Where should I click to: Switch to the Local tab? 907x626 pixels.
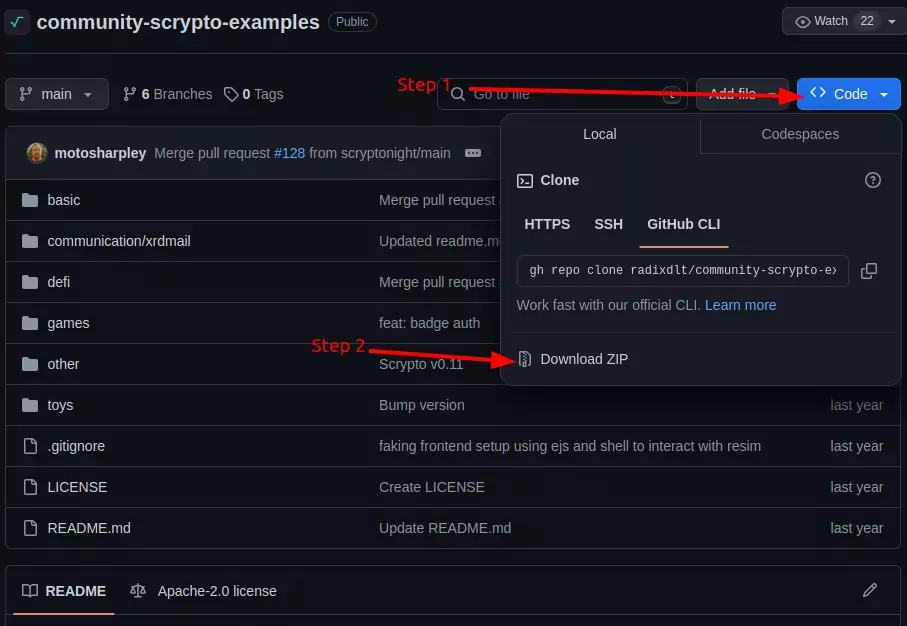[x=600, y=134]
